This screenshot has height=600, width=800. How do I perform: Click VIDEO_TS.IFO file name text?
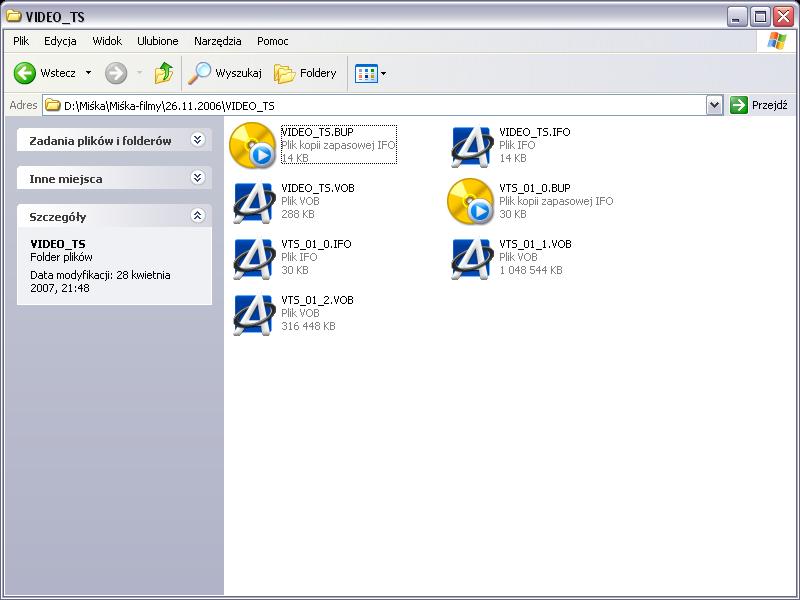[535, 132]
